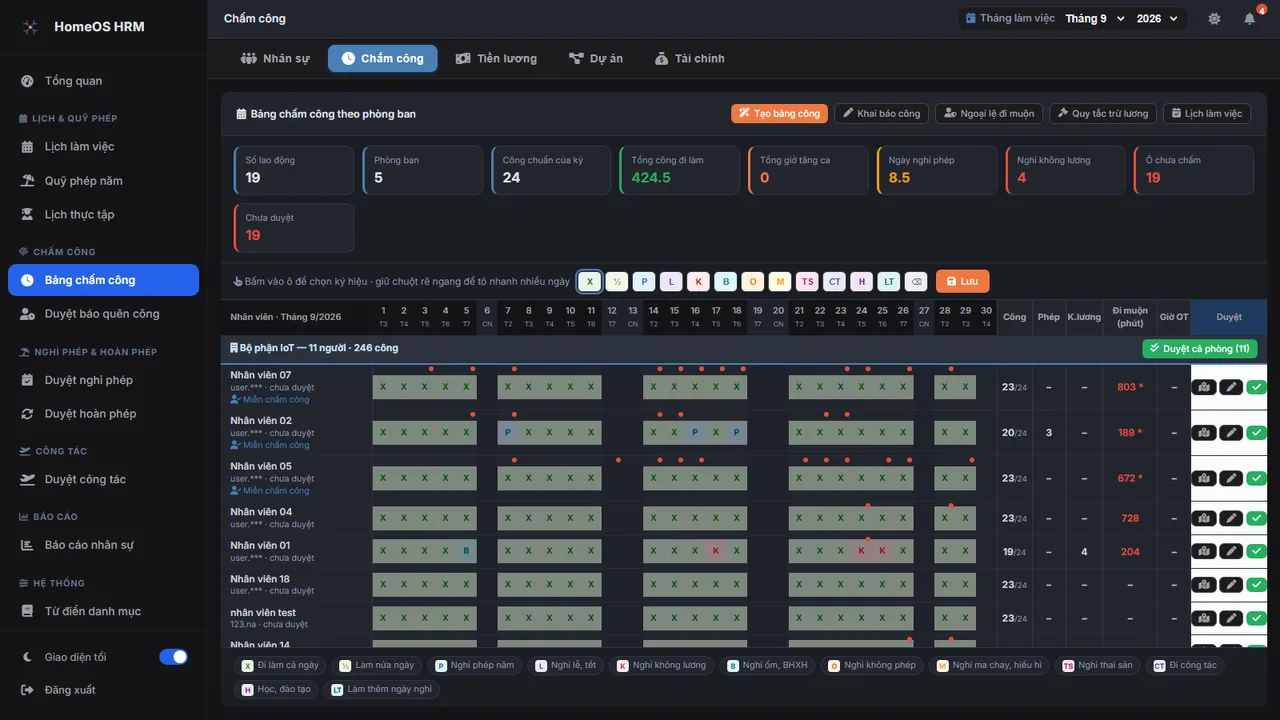Image resolution: width=1280 pixels, height=720 pixels.
Task: Approve Nhân viên 05 with green check
Action: [1256, 478]
